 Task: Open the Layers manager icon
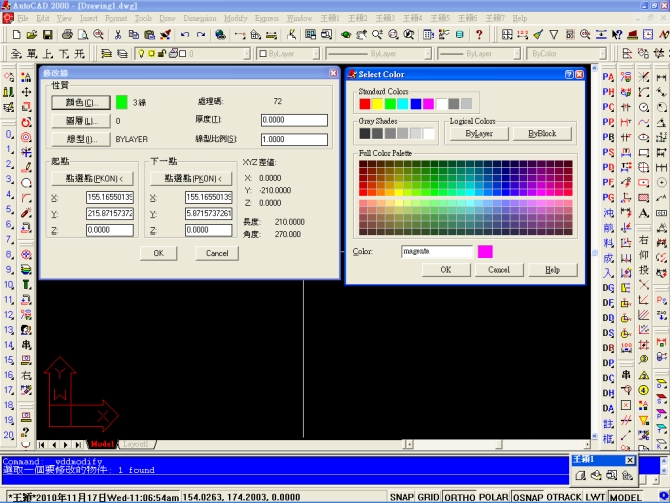(106, 53)
